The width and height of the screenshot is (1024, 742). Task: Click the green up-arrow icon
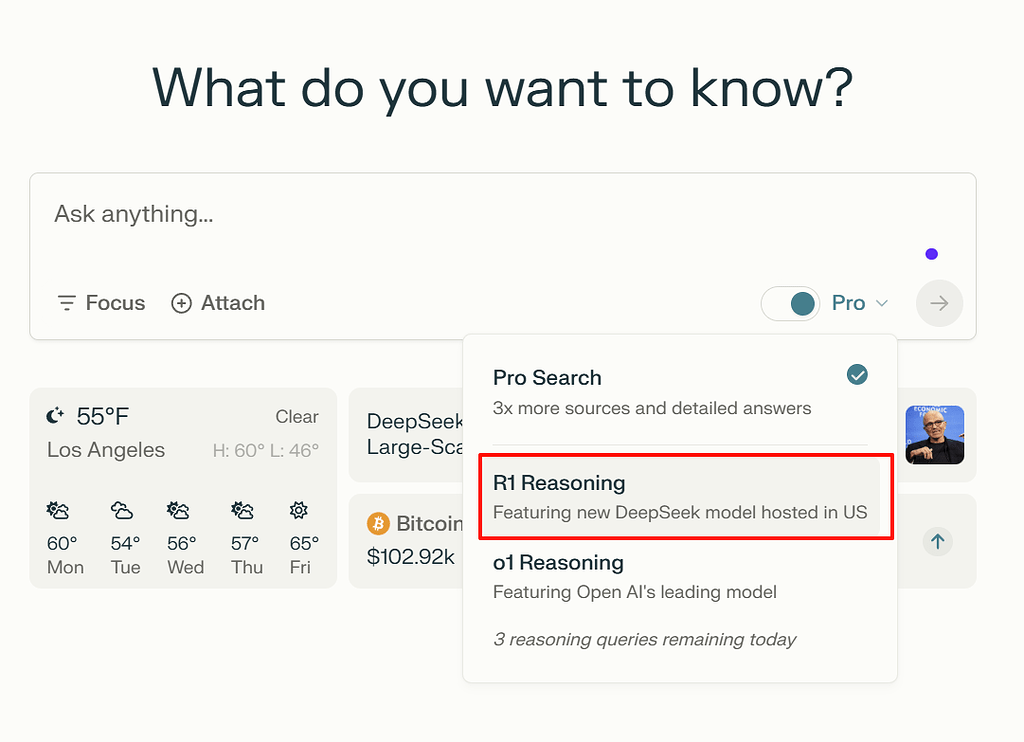[938, 541]
